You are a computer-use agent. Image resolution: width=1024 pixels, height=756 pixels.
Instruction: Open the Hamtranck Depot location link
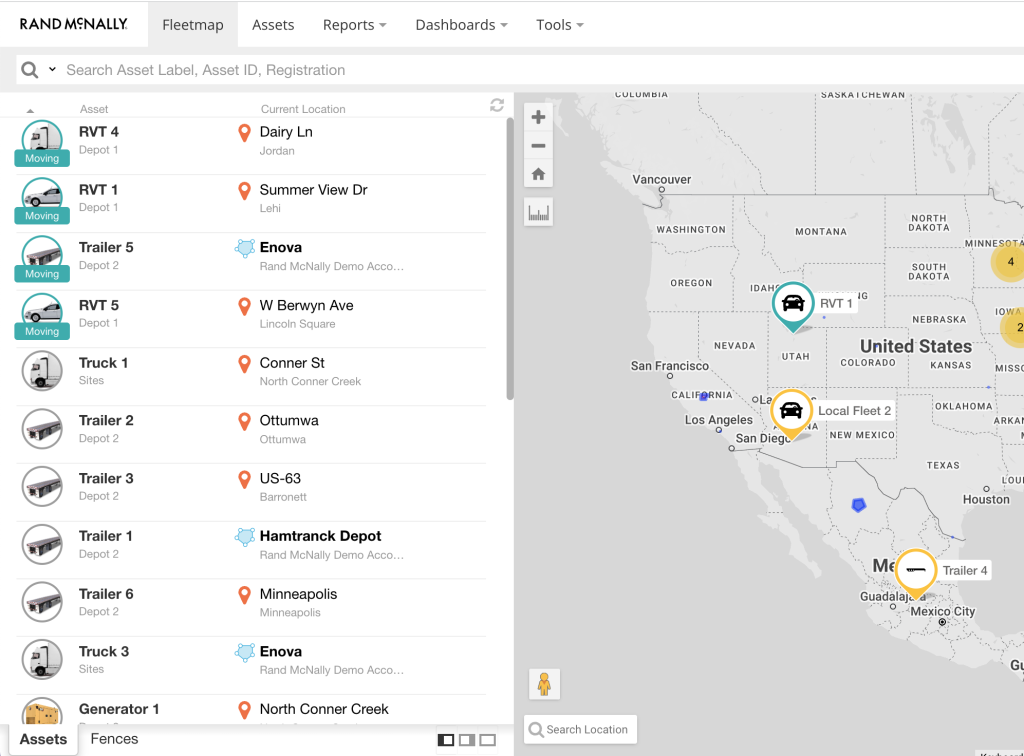click(x=320, y=536)
